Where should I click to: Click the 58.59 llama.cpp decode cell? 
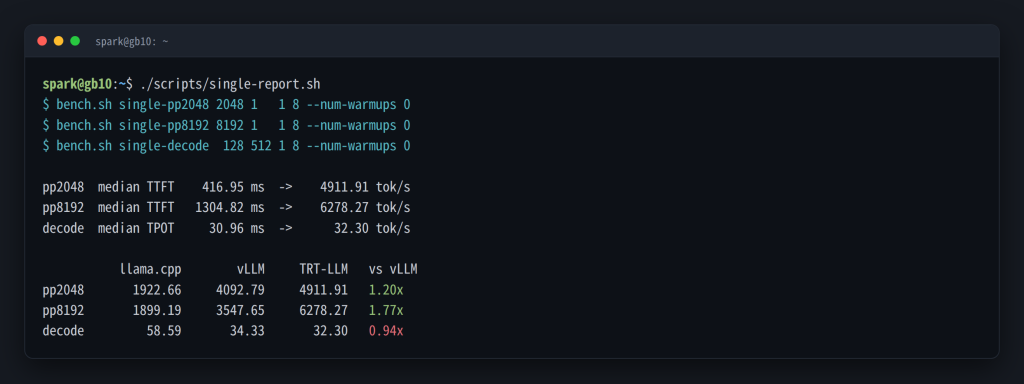pyautogui.click(x=164, y=331)
